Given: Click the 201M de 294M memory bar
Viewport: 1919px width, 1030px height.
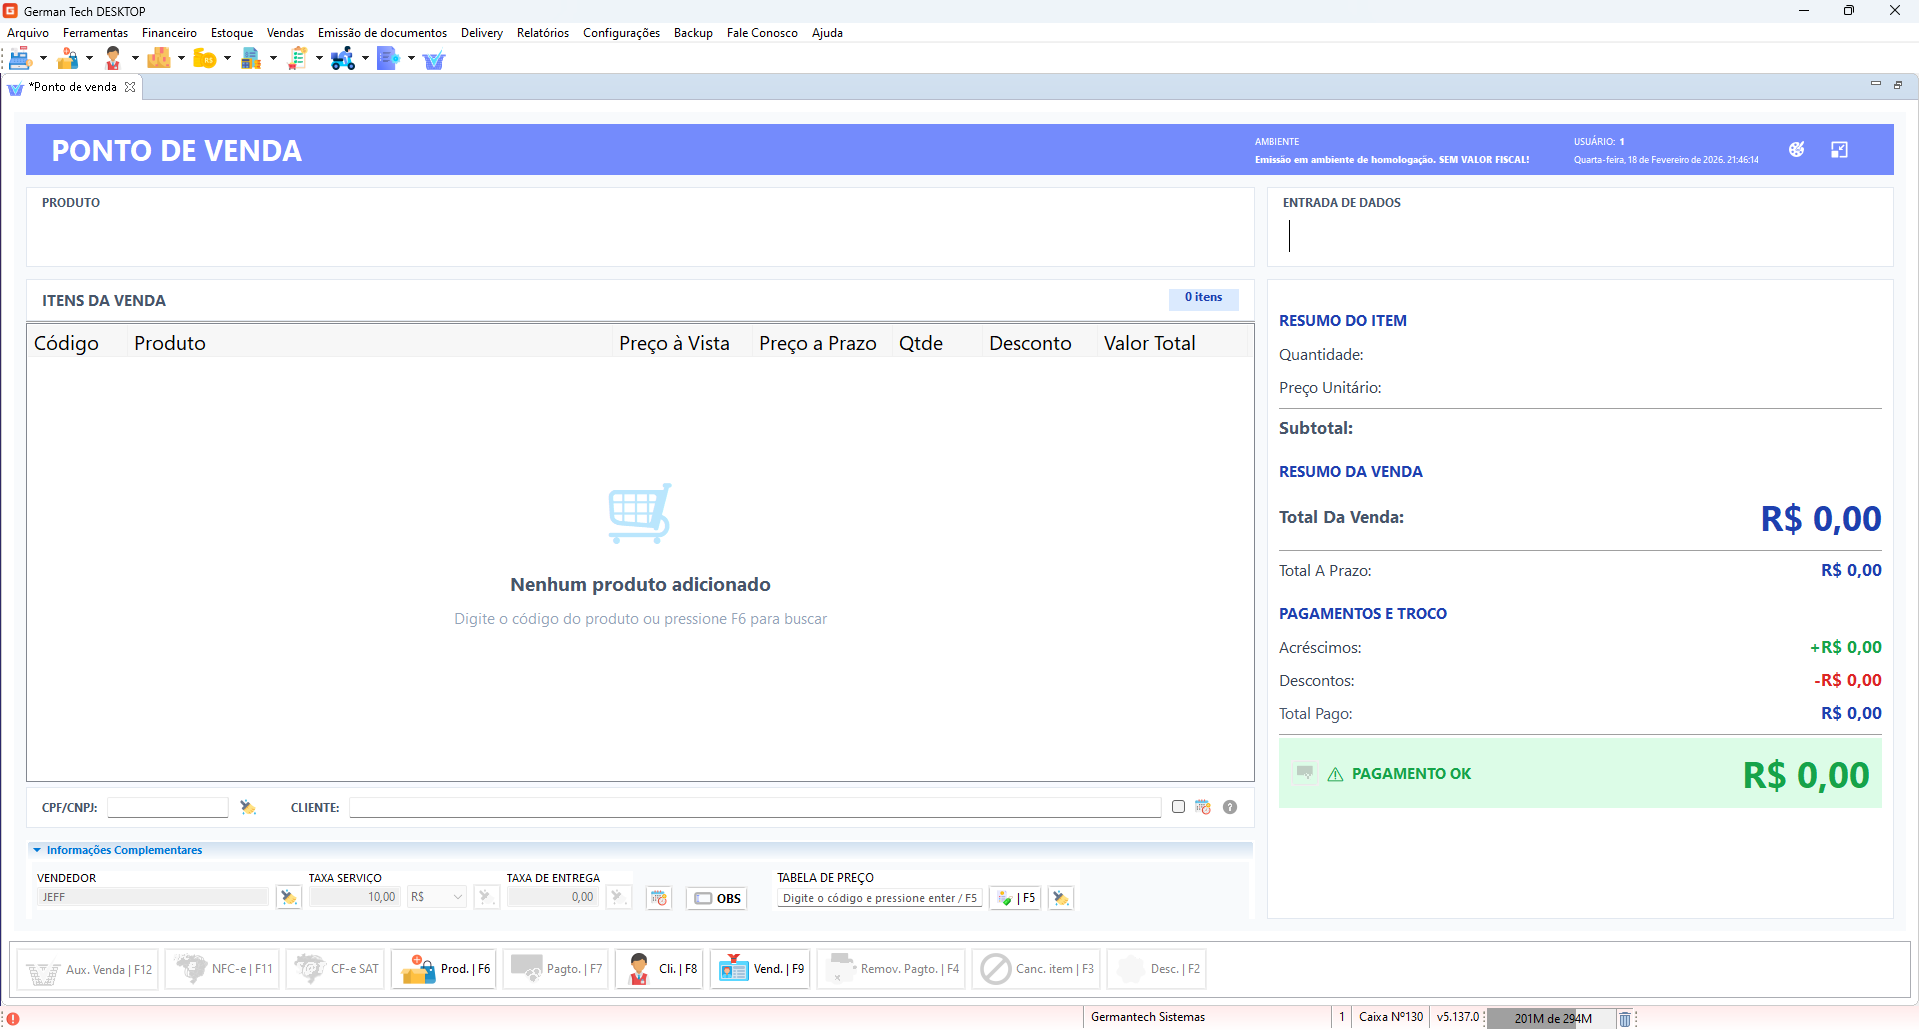Looking at the screenshot, I should 1551,1018.
